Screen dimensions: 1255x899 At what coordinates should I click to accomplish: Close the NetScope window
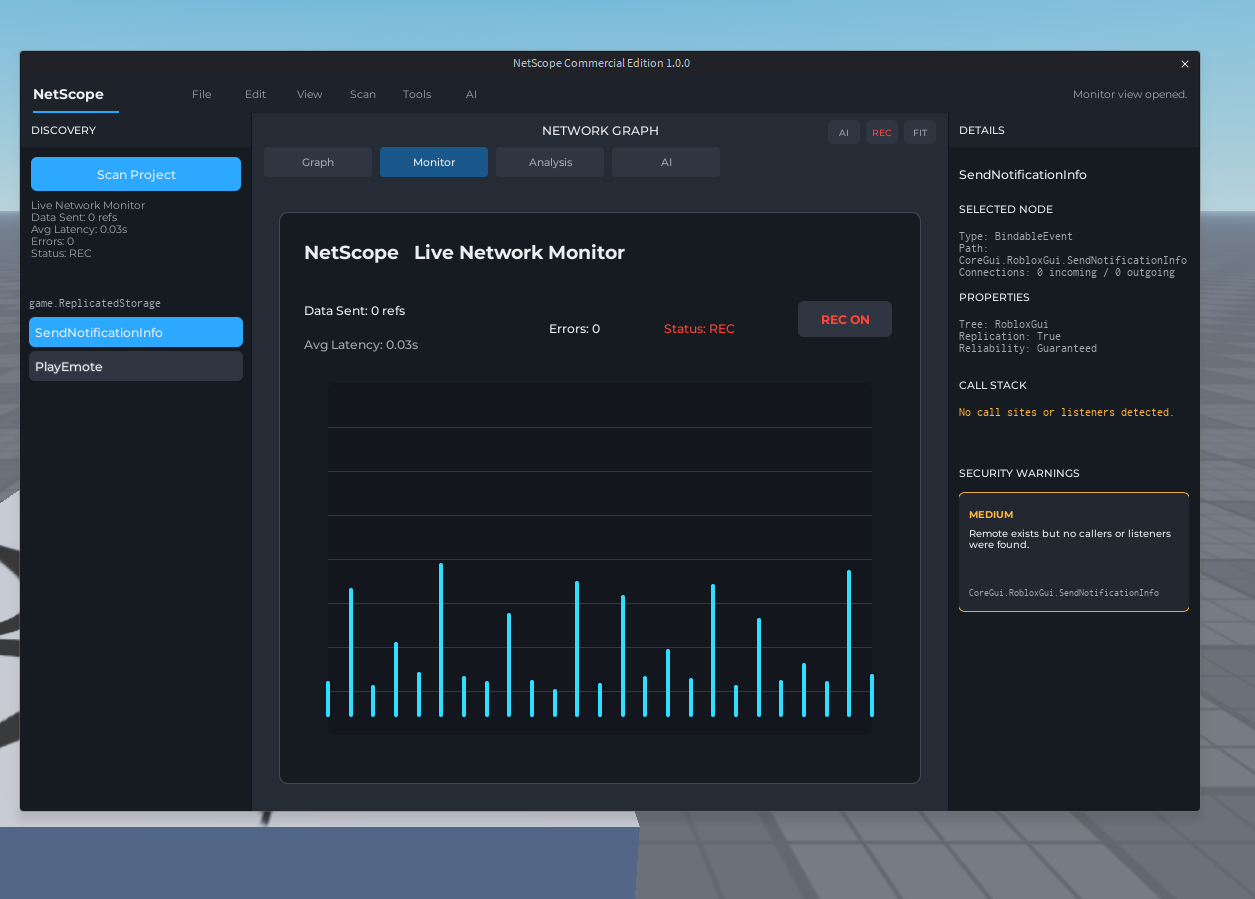[1185, 64]
